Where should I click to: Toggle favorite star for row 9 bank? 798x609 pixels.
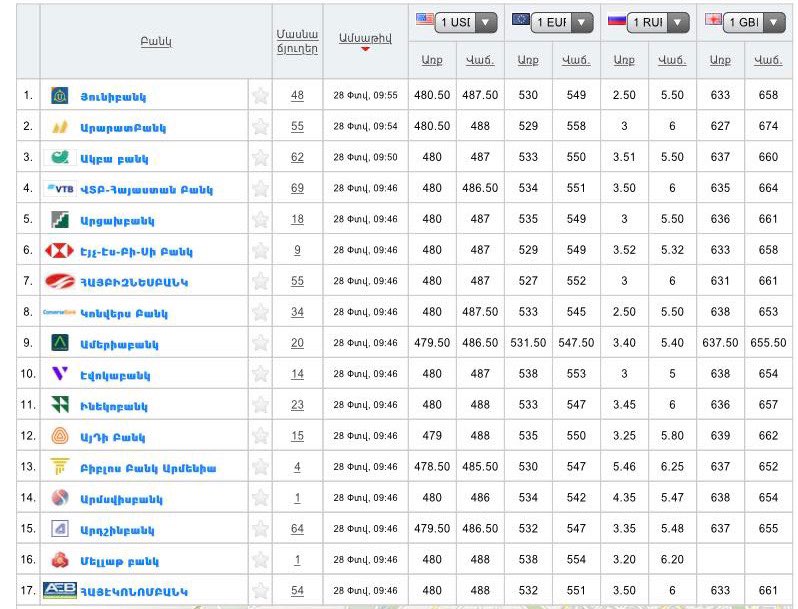click(x=260, y=343)
